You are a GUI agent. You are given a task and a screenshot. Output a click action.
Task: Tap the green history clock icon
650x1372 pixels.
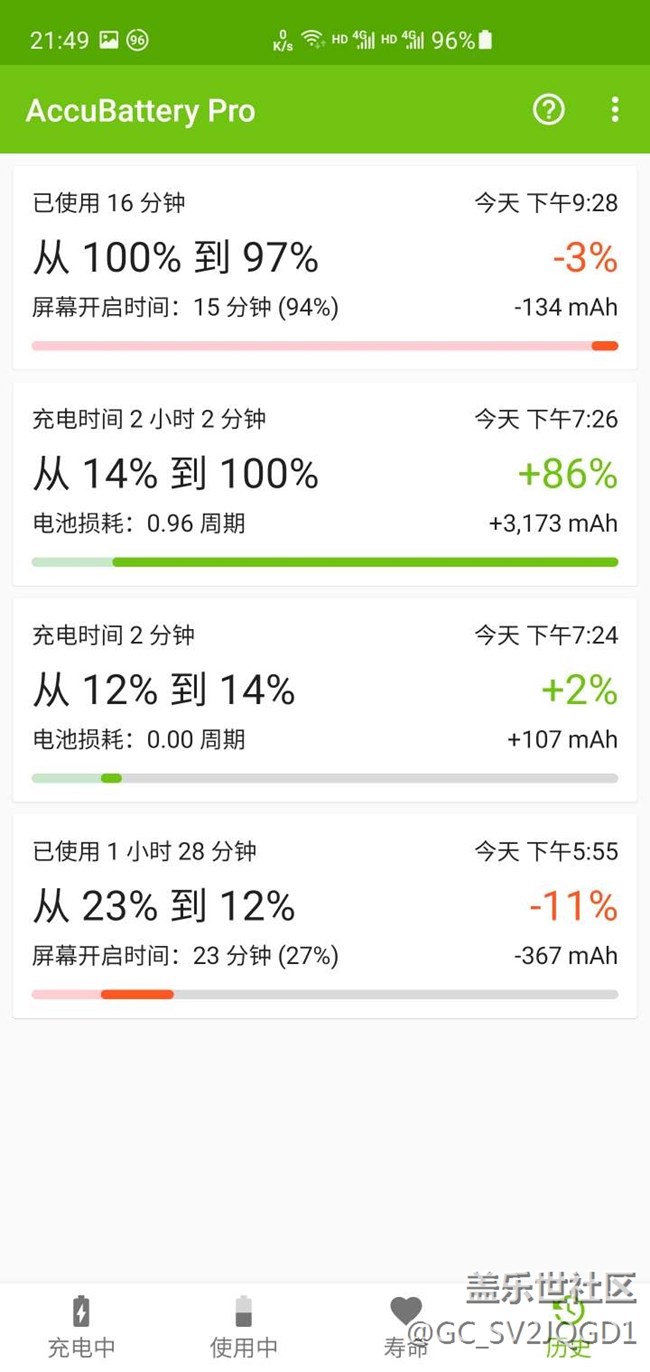pos(568,1309)
